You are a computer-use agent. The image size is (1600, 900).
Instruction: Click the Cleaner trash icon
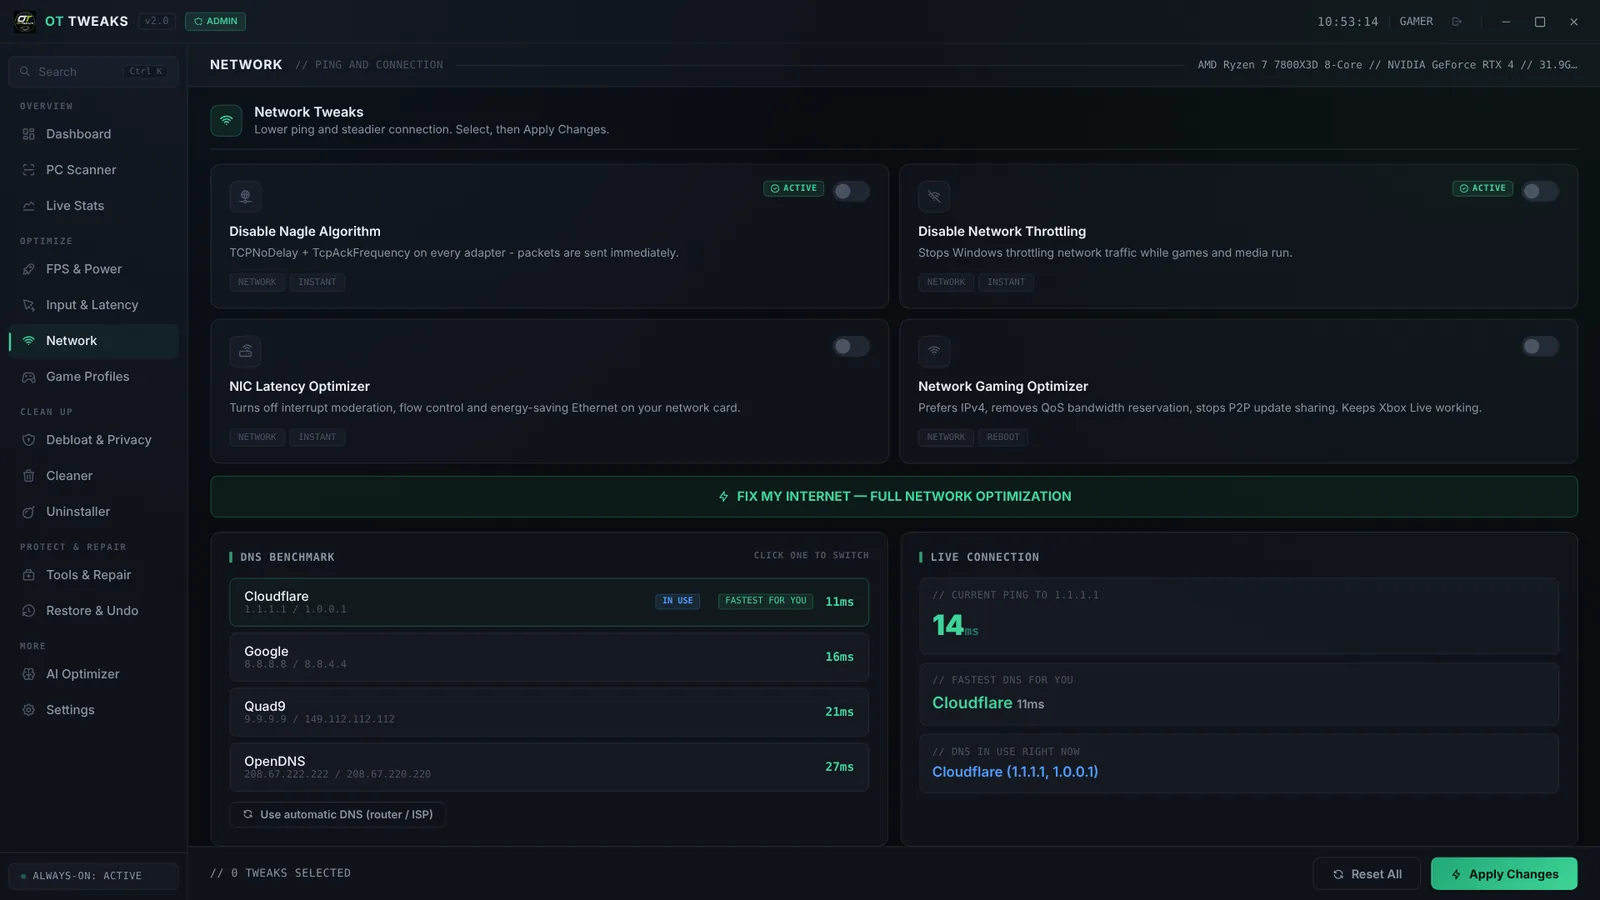[x=29, y=476]
